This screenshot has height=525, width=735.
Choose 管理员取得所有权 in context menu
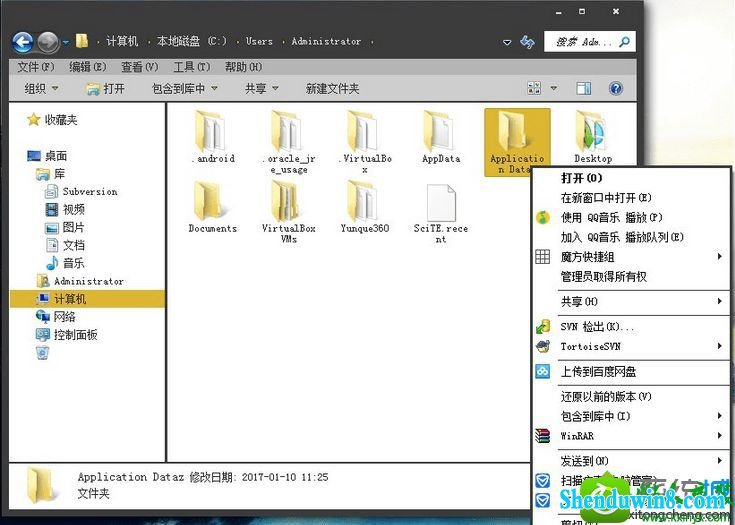pos(631,277)
